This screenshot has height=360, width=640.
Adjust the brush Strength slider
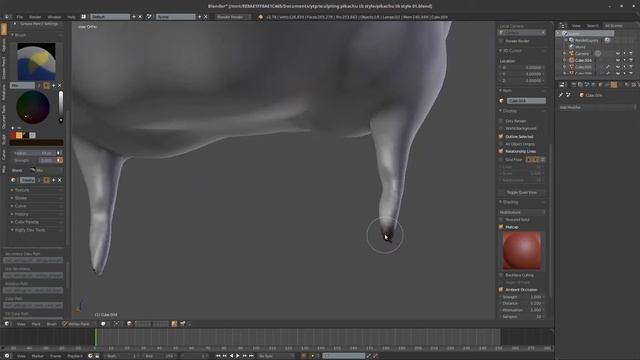[34, 160]
